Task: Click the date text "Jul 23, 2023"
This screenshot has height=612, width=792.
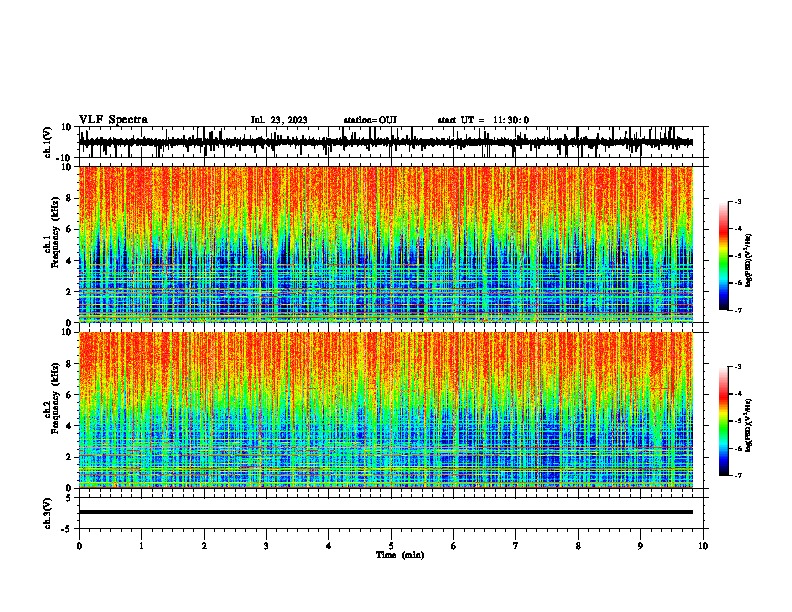Action: tap(279, 120)
